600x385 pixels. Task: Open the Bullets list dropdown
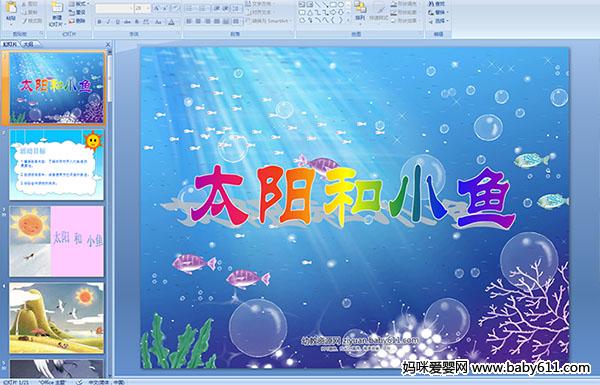190,8
